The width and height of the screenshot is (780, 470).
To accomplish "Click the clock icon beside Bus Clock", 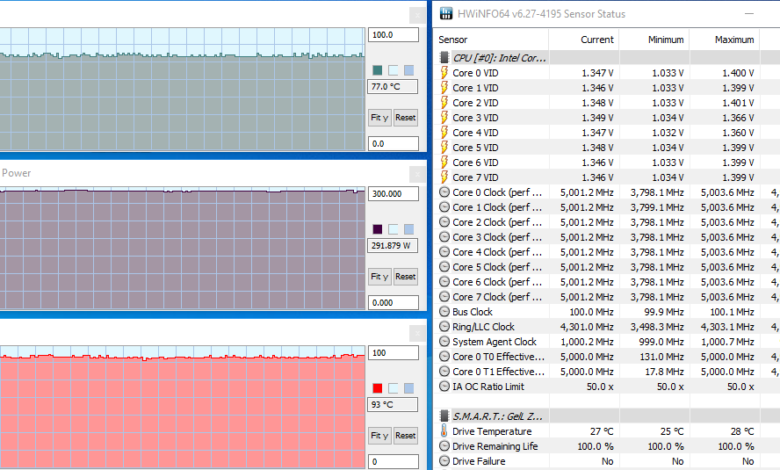I will [444, 311].
